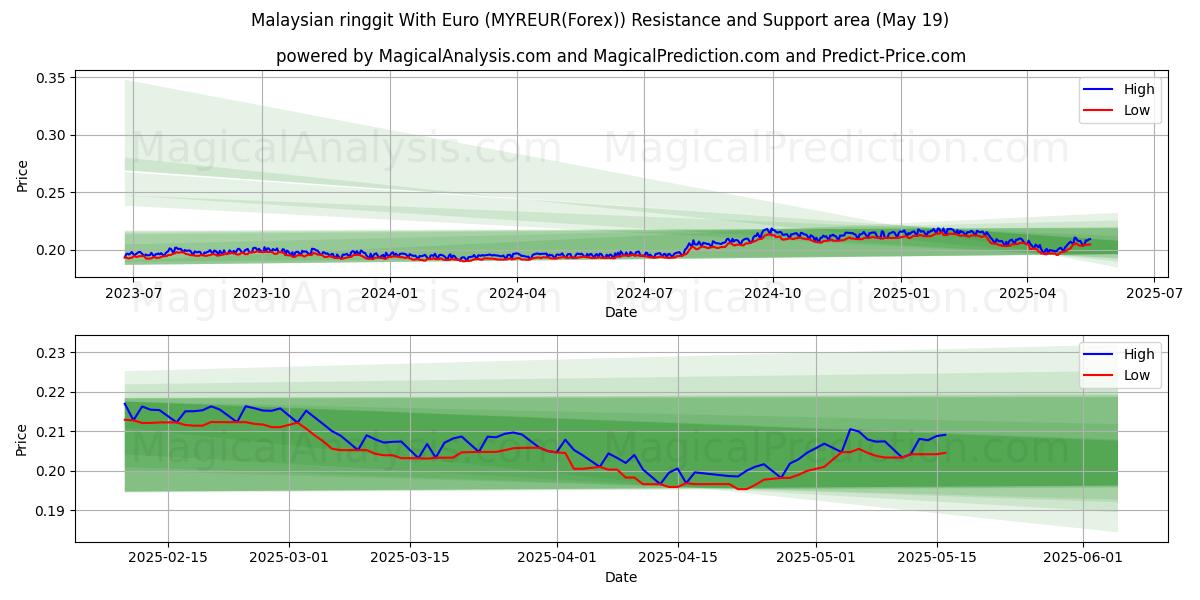Click the 2023-10 date tick
The height and width of the screenshot is (600, 1200).
262,294
